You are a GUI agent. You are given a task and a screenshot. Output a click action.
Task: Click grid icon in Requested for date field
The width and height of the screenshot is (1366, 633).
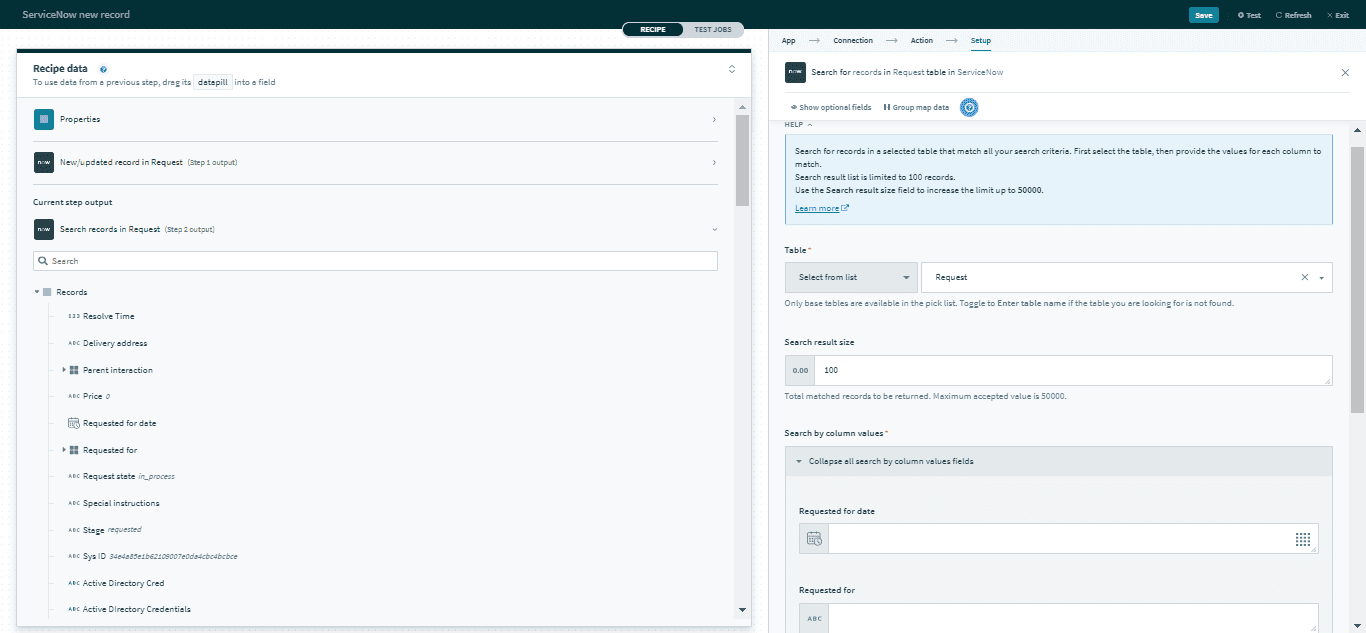(x=1302, y=539)
